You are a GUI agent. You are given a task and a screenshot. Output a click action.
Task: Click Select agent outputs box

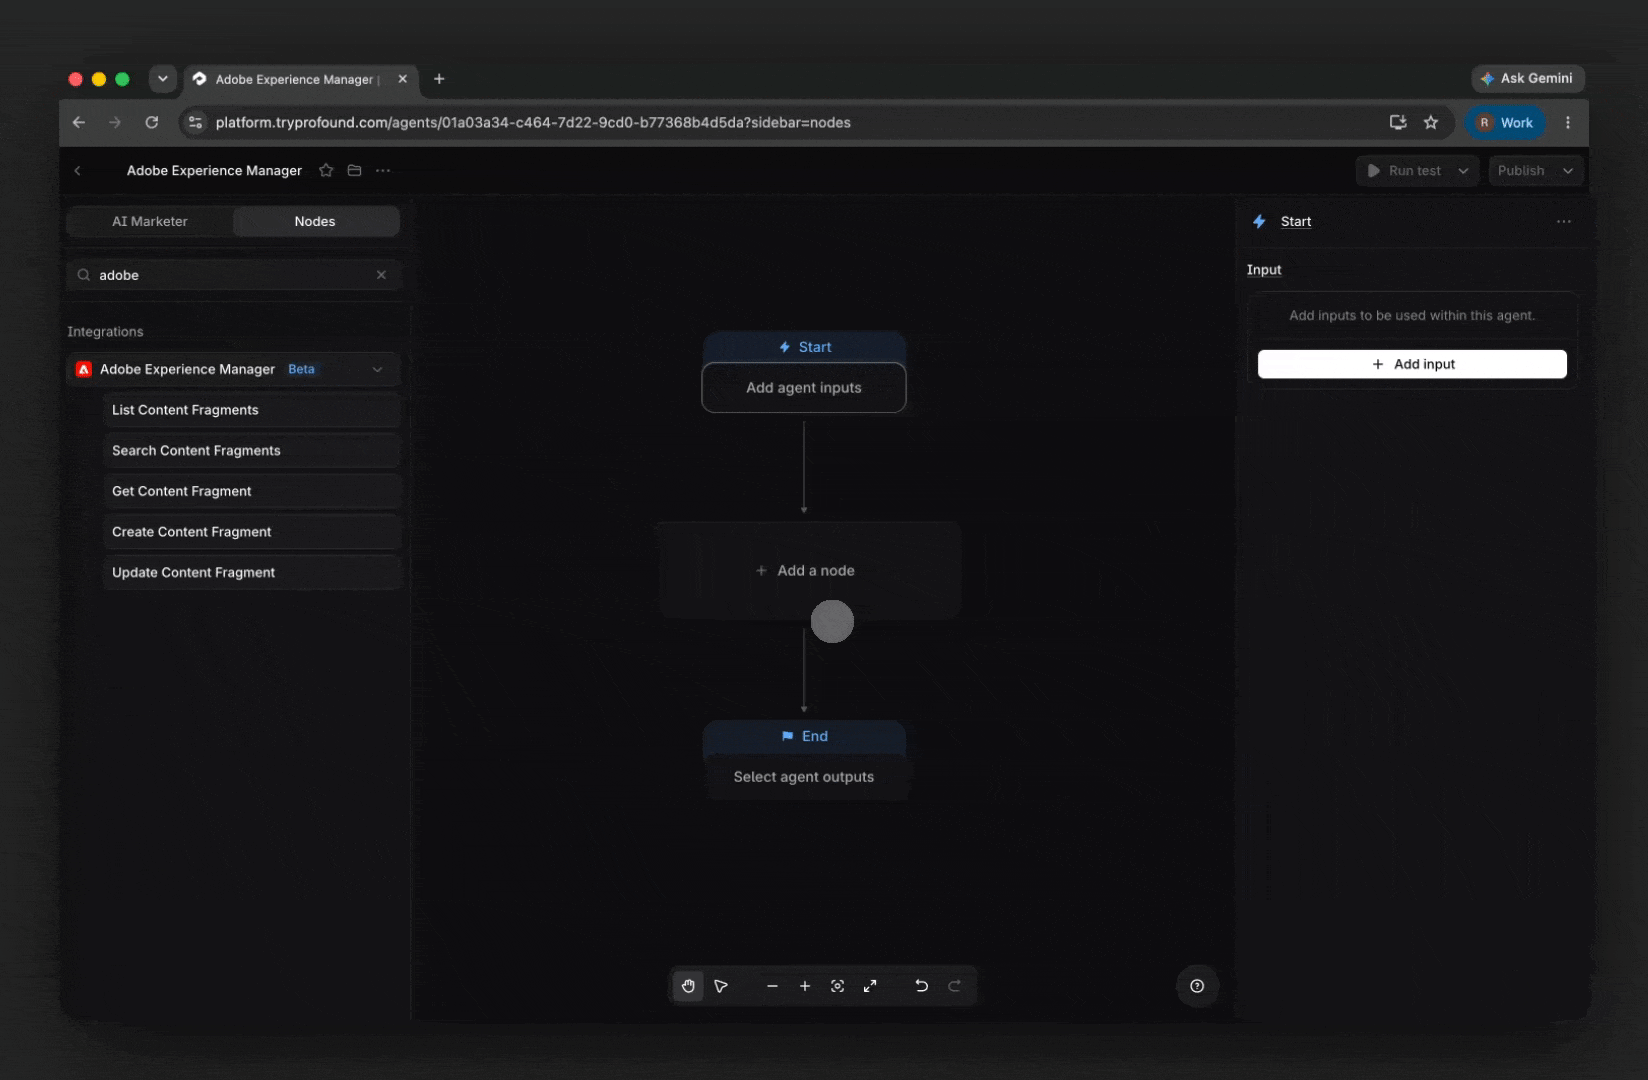[x=804, y=777]
